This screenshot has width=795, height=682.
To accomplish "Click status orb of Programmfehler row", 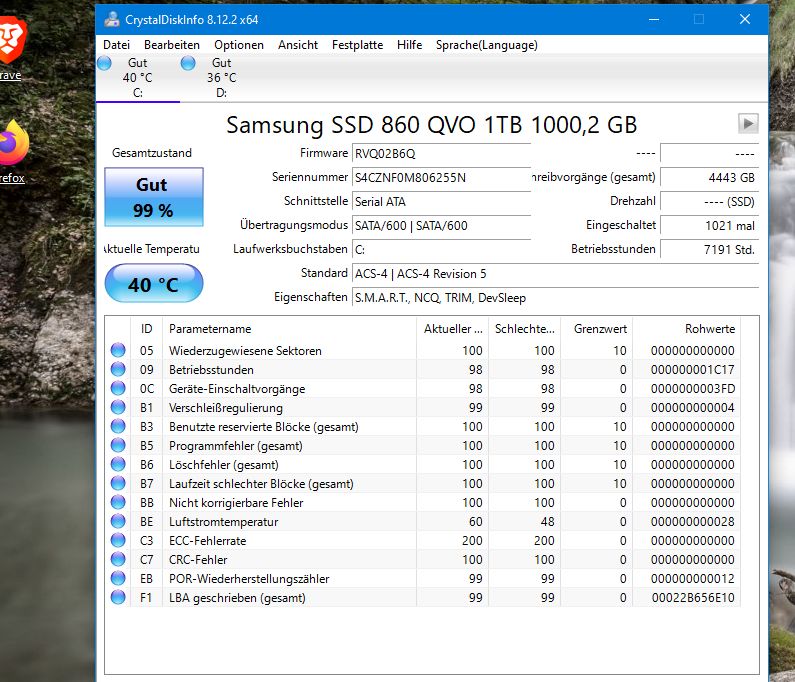I will click(118, 445).
